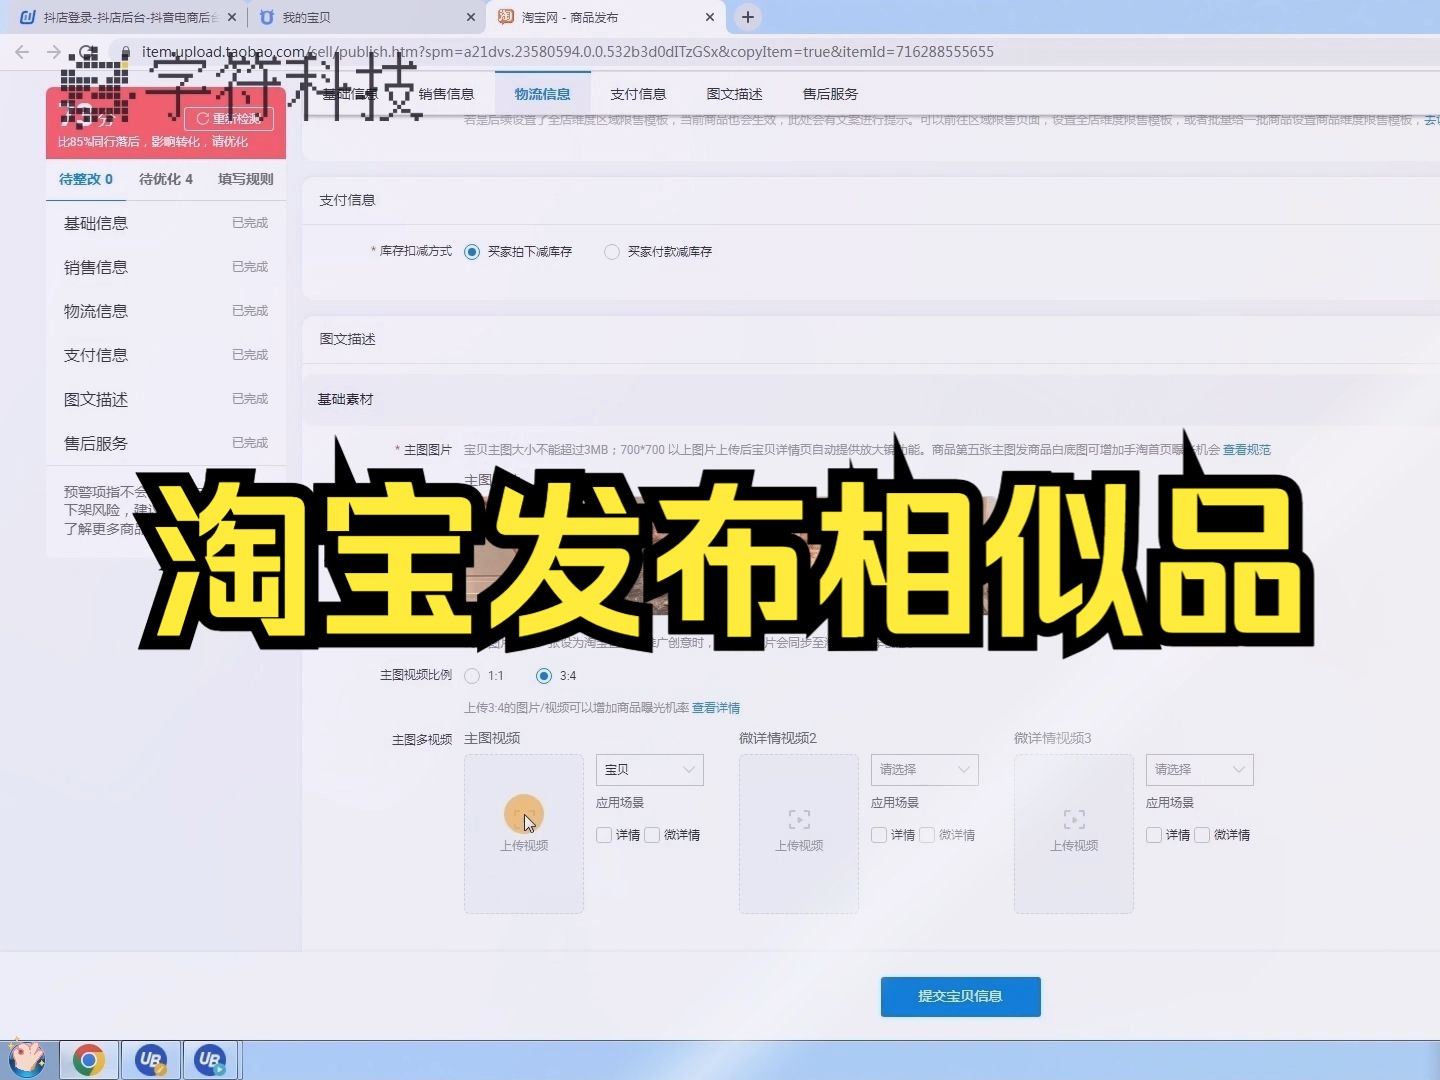Check the 详情 checkbox under 微详情视频2

pos(879,835)
